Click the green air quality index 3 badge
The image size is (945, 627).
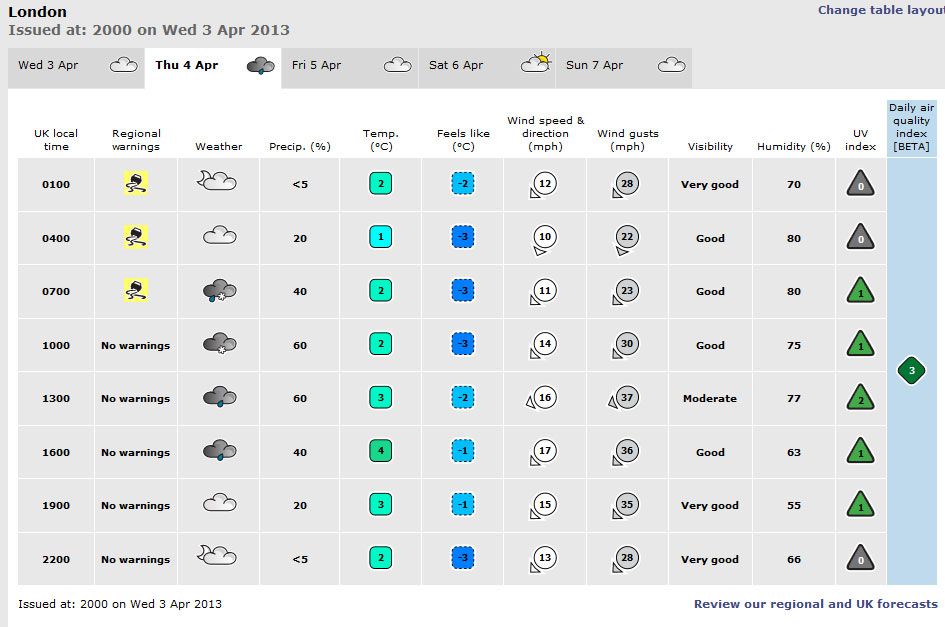[x=911, y=371]
